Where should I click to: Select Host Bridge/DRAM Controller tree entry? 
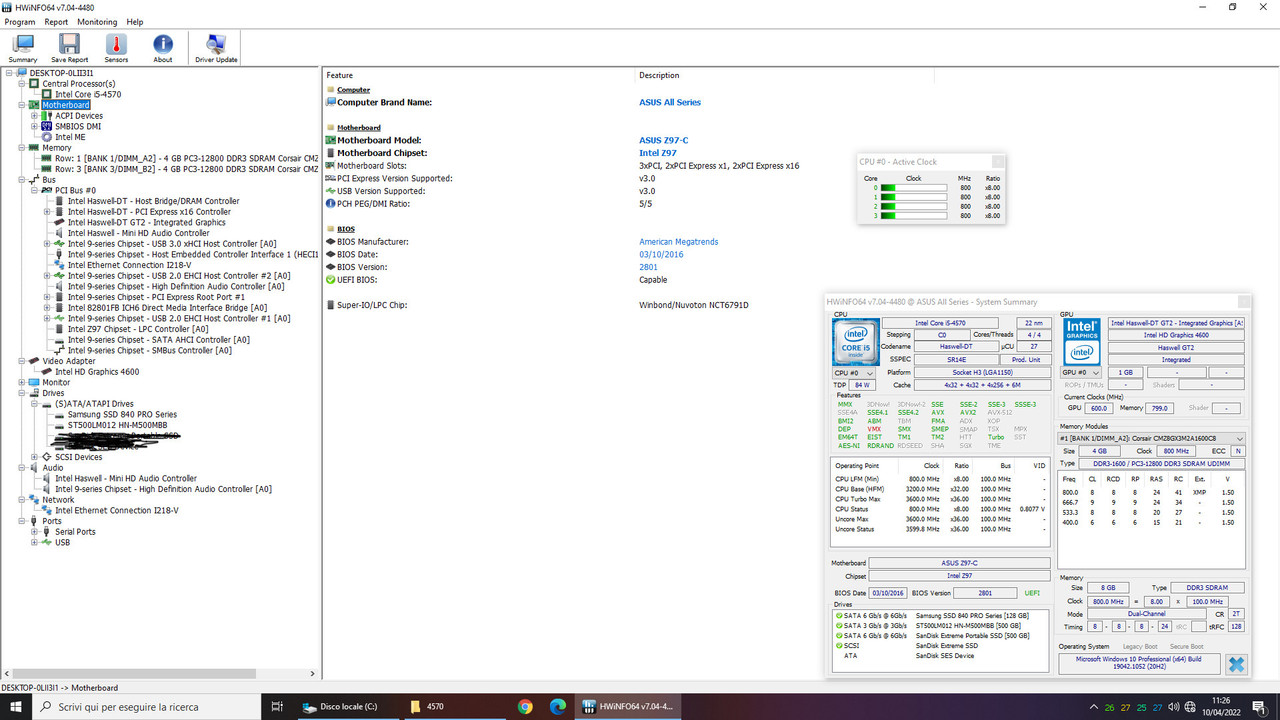153,201
